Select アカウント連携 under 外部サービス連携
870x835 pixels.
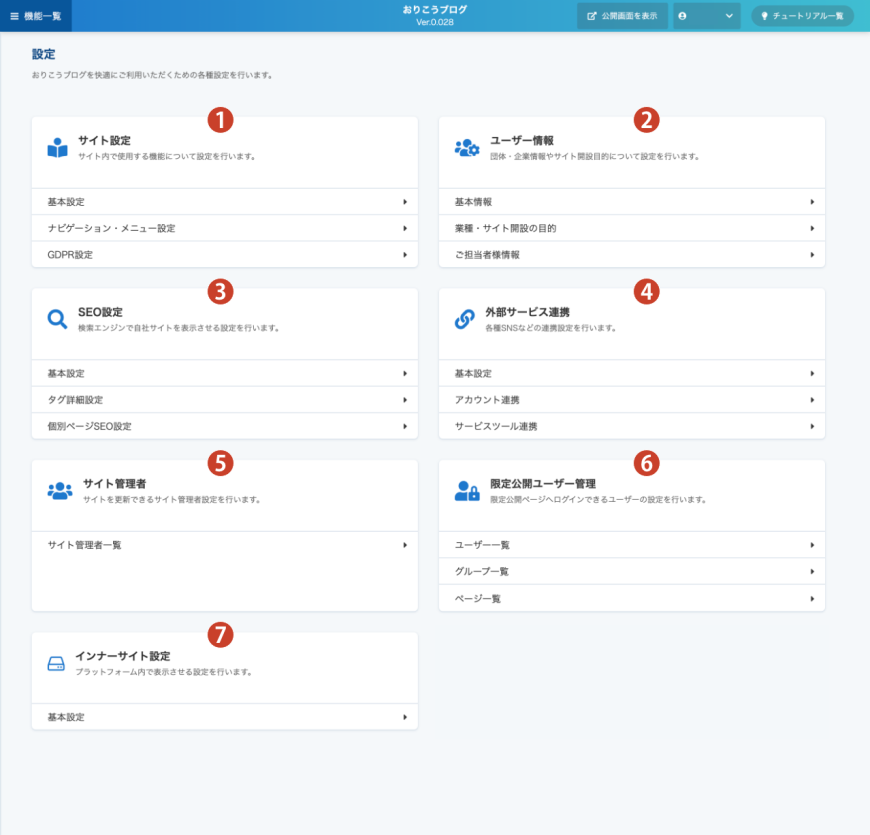[631, 400]
